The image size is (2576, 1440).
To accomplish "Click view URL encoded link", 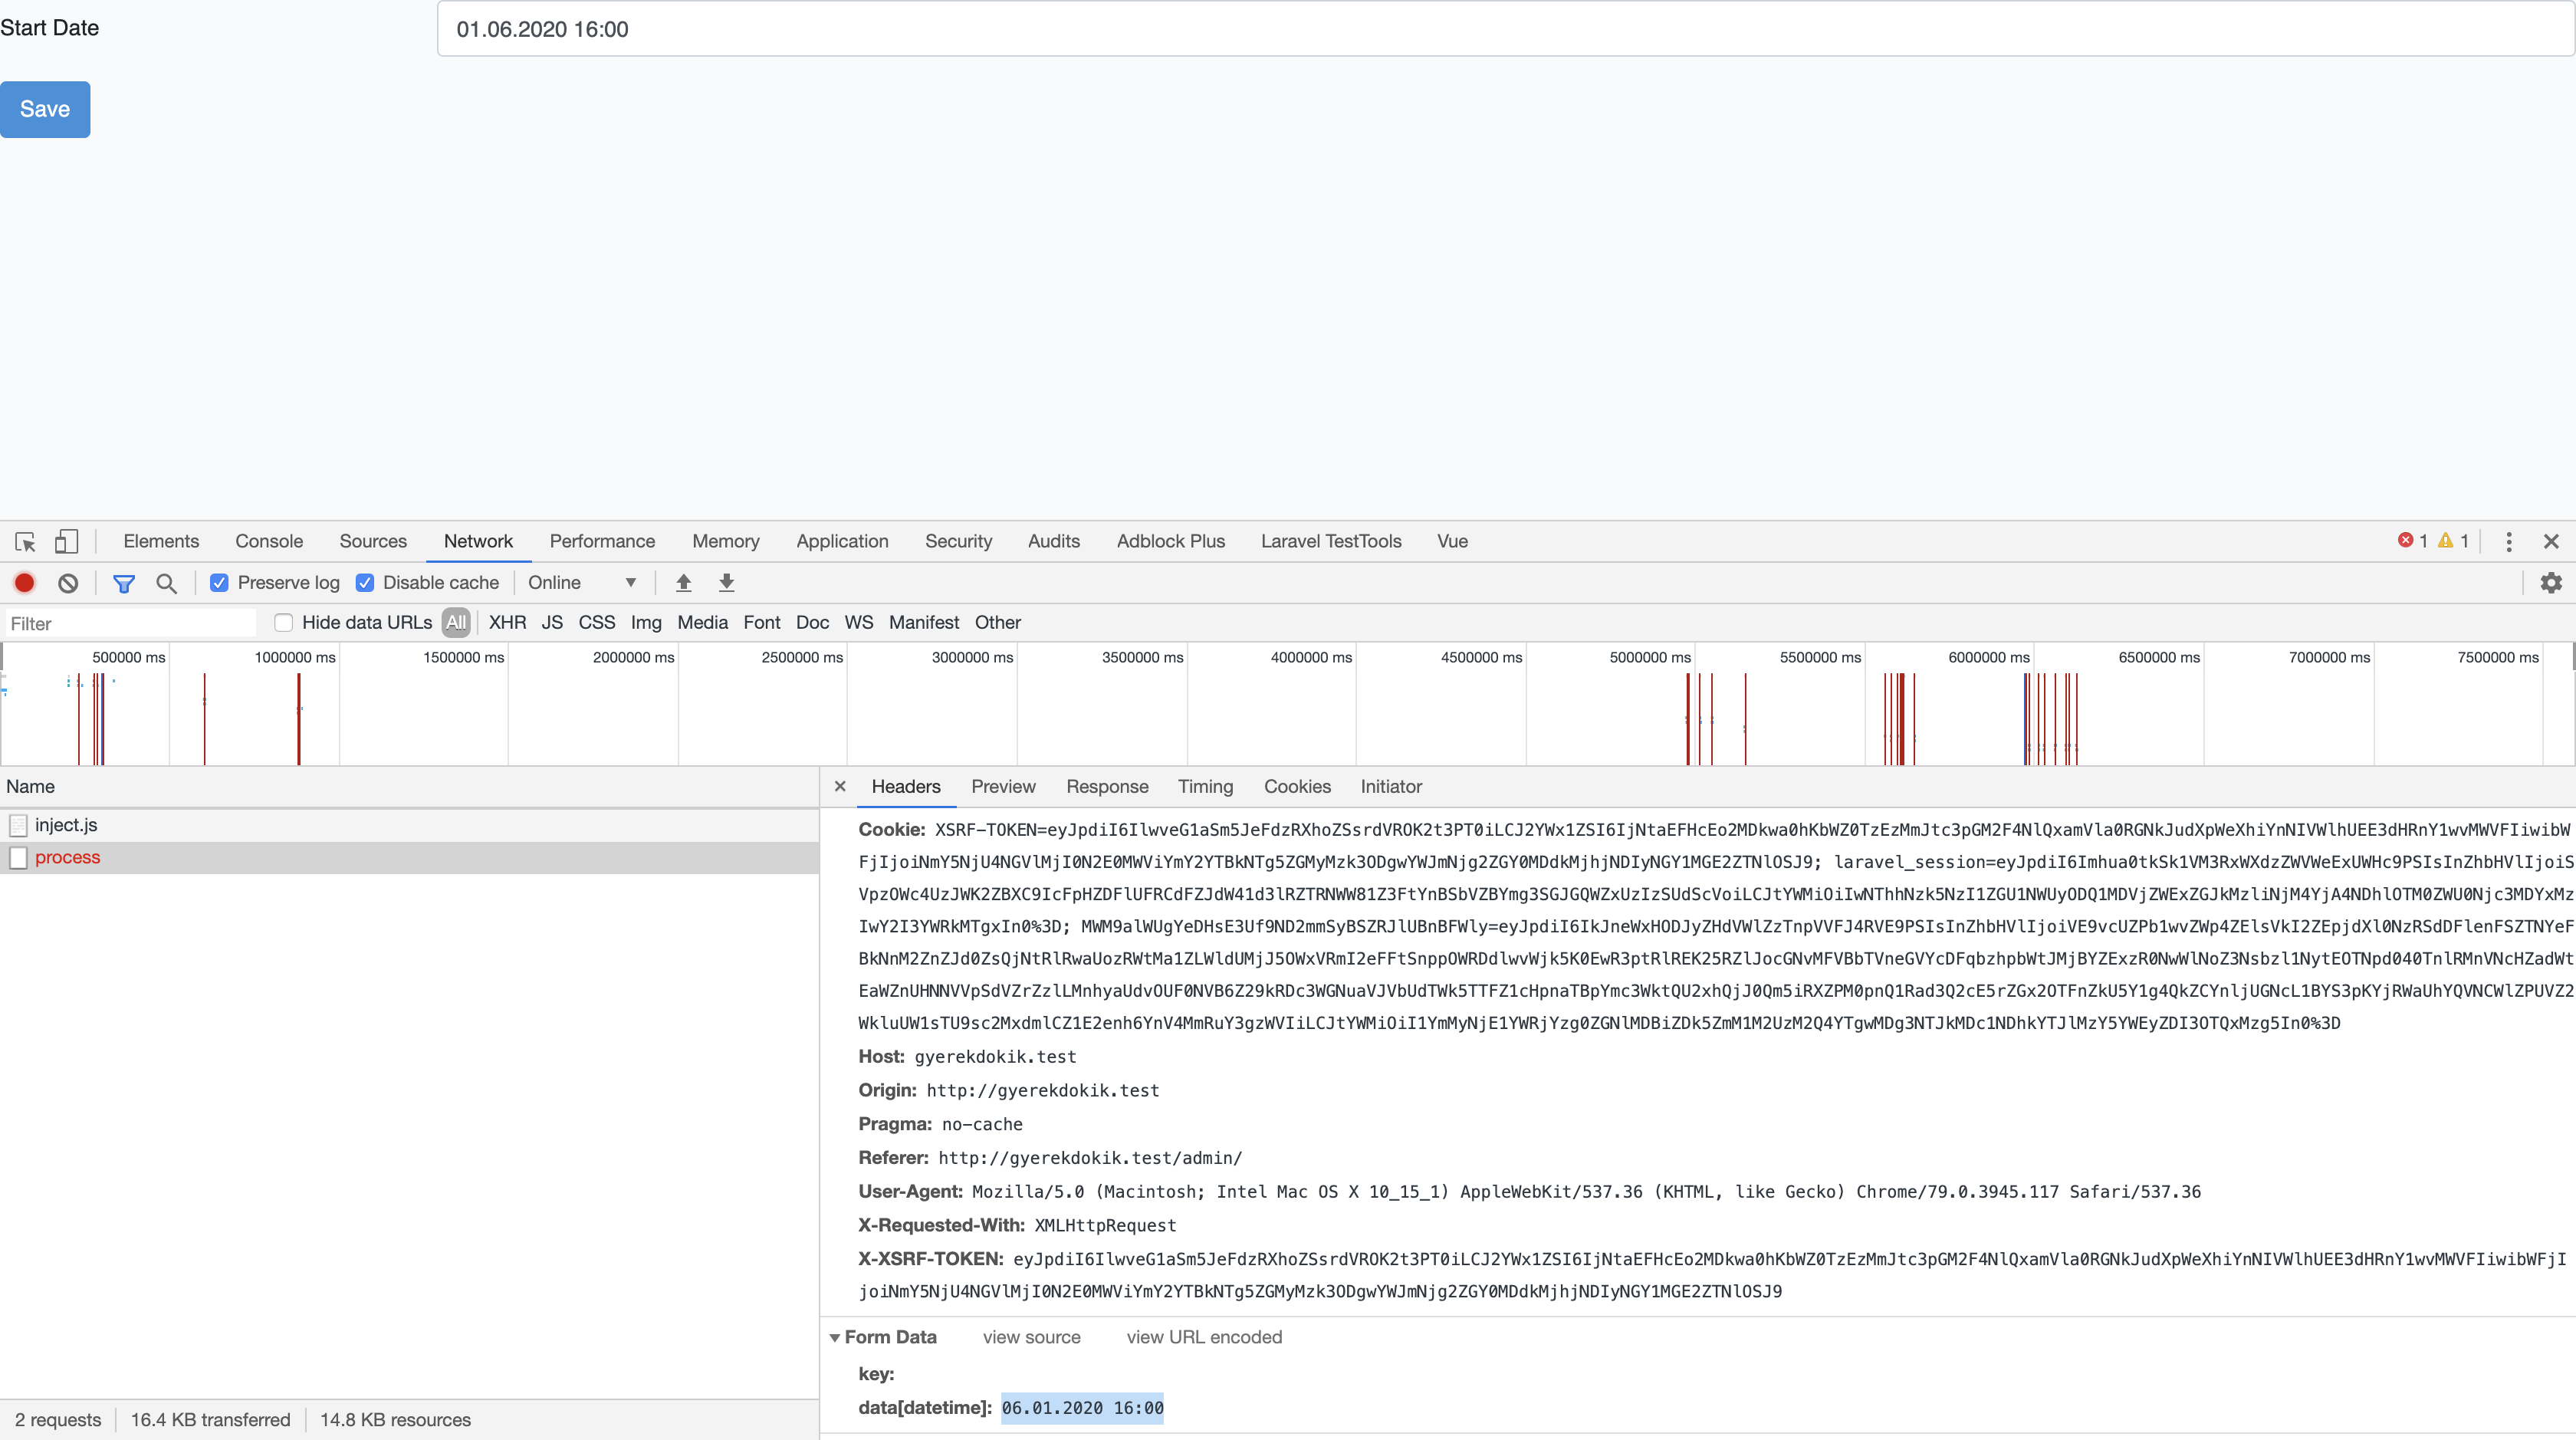I will pos(1203,1337).
